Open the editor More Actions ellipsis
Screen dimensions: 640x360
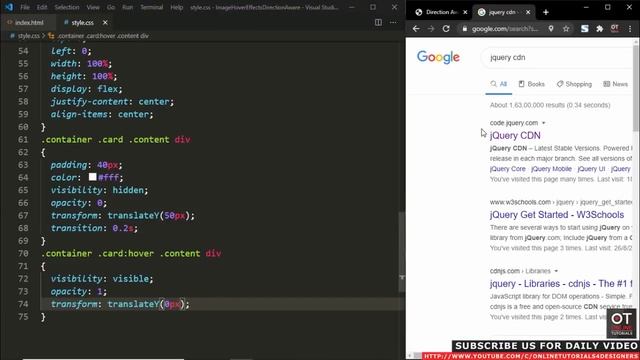pos(393,22)
